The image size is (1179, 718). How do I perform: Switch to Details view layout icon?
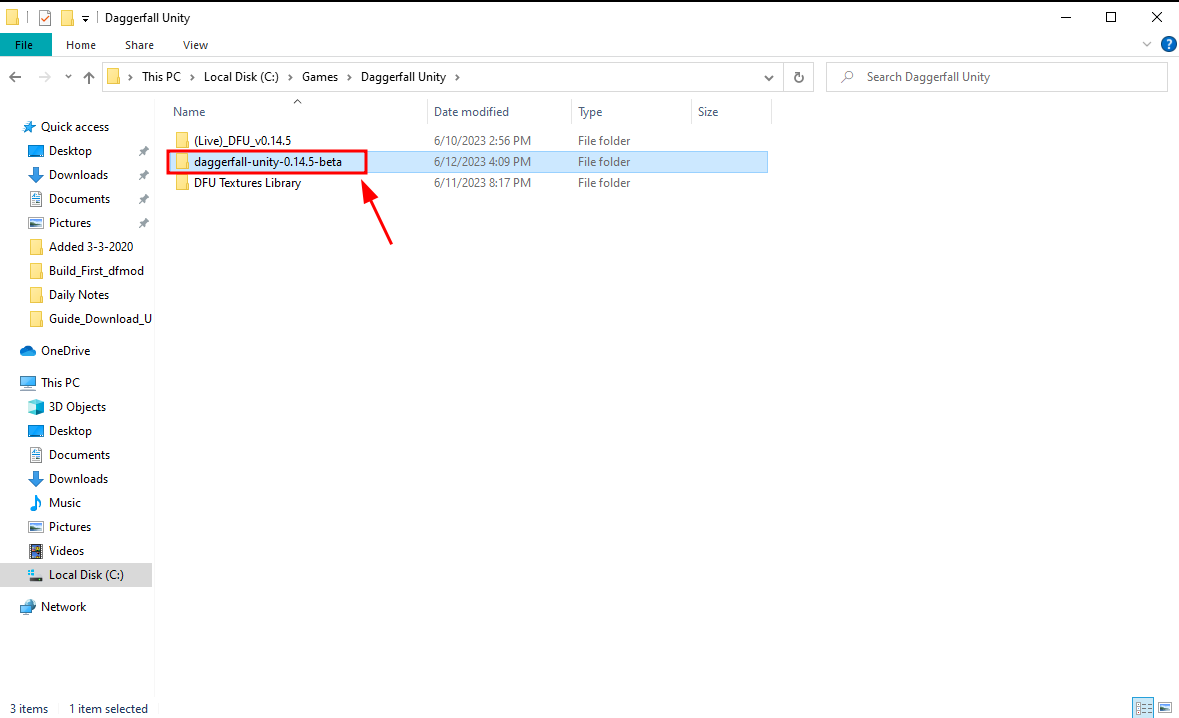point(1144,707)
